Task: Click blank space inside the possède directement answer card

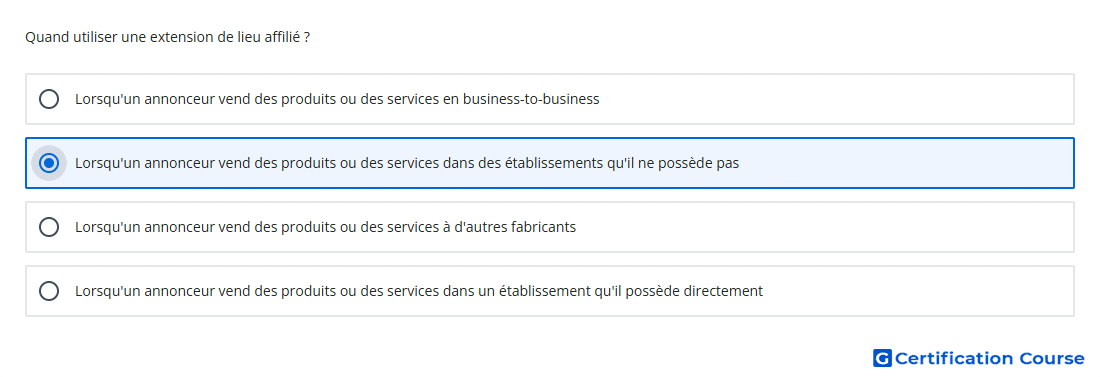Action: pyautogui.click(x=919, y=291)
